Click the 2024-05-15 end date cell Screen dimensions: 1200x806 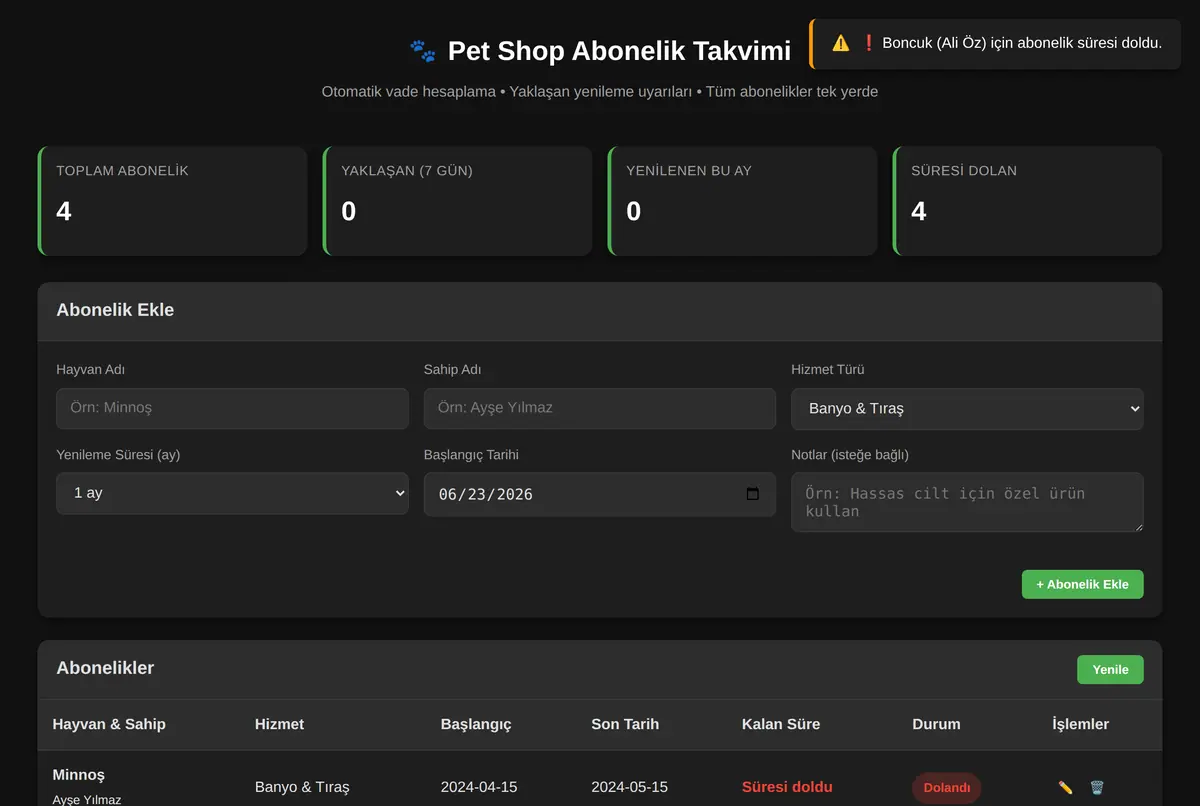click(x=629, y=787)
